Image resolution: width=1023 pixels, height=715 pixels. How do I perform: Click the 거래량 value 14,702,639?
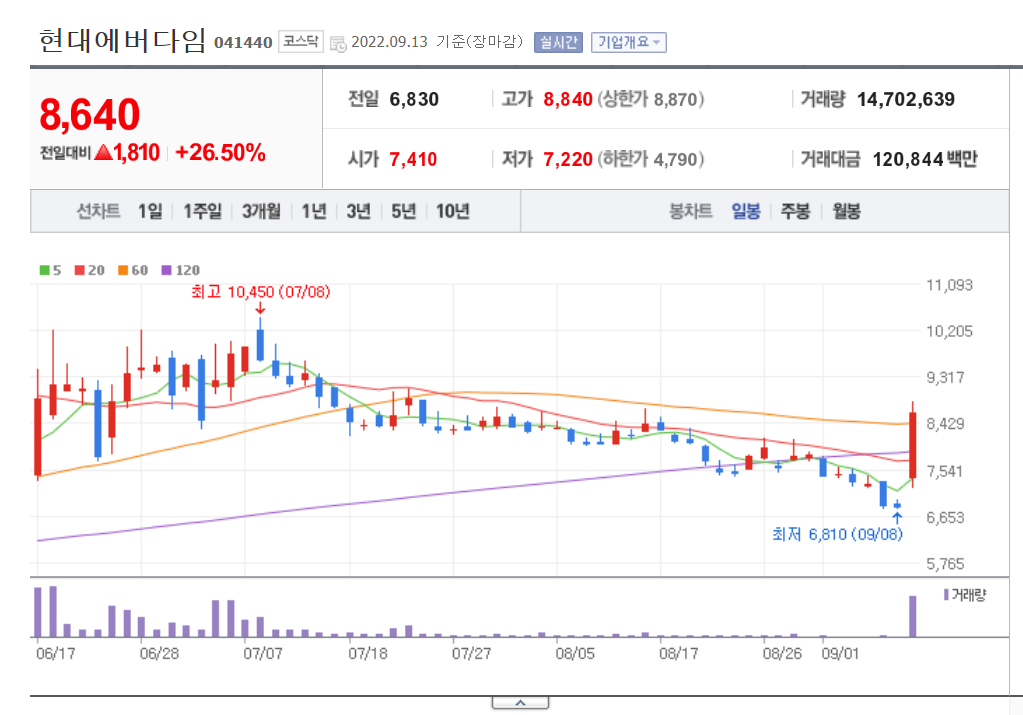click(906, 99)
